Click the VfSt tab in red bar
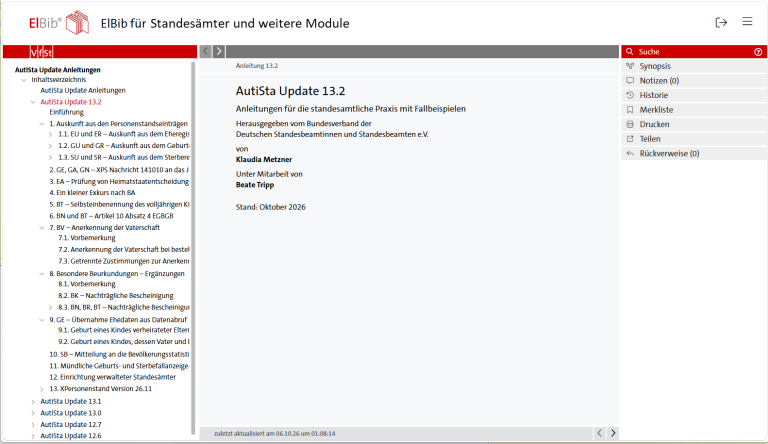 click(x=41, y=52)
